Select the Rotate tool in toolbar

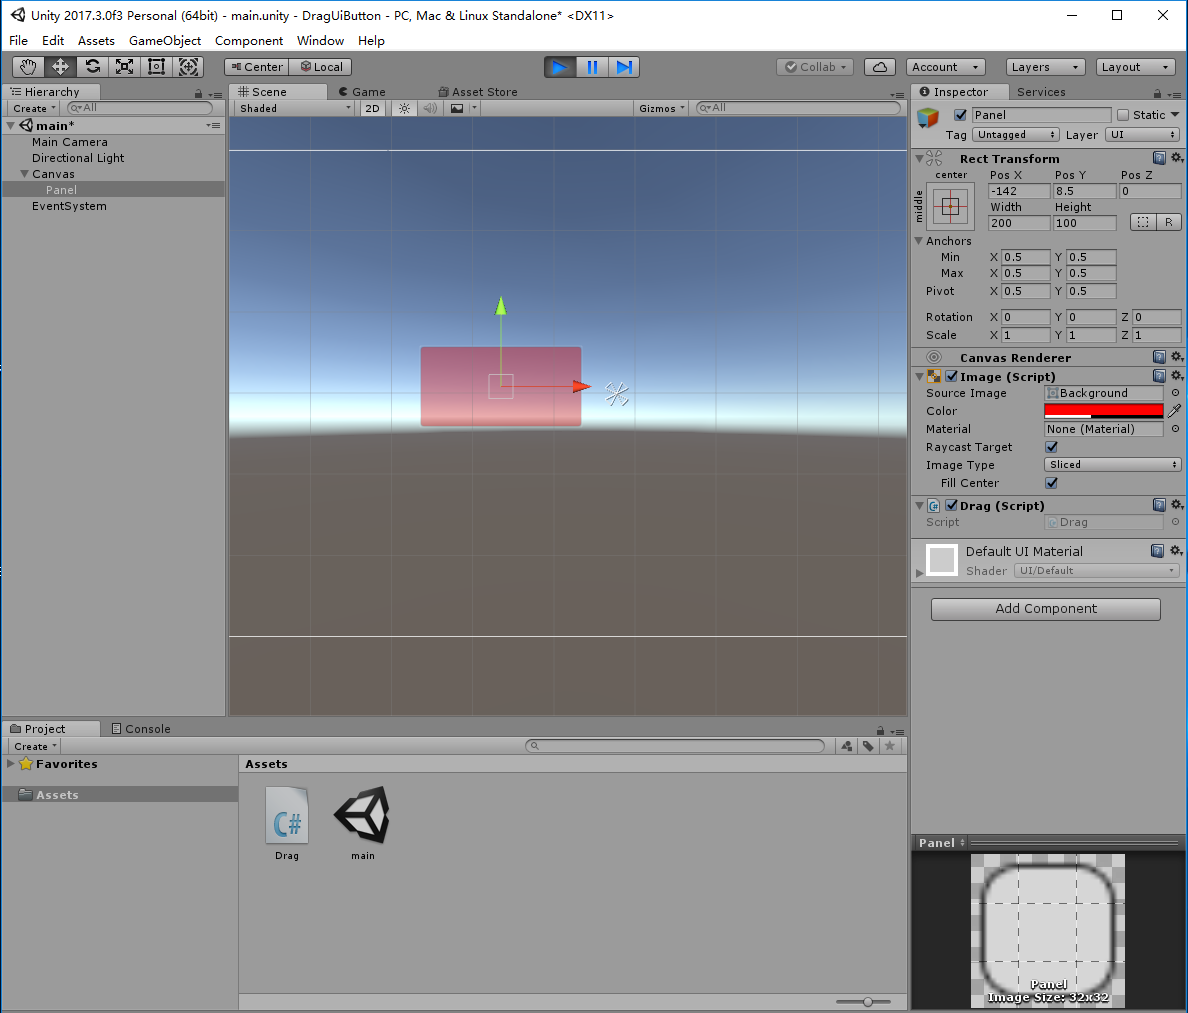92,67
